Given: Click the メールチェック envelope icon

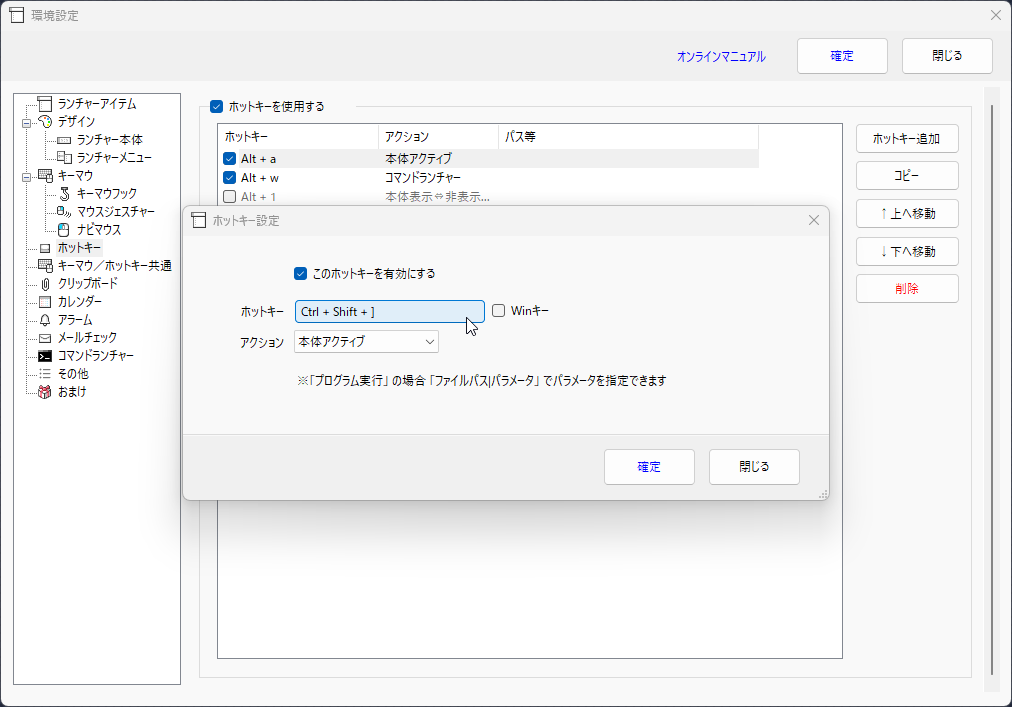Looking at the screenshot, I should [x=45, y=338].
